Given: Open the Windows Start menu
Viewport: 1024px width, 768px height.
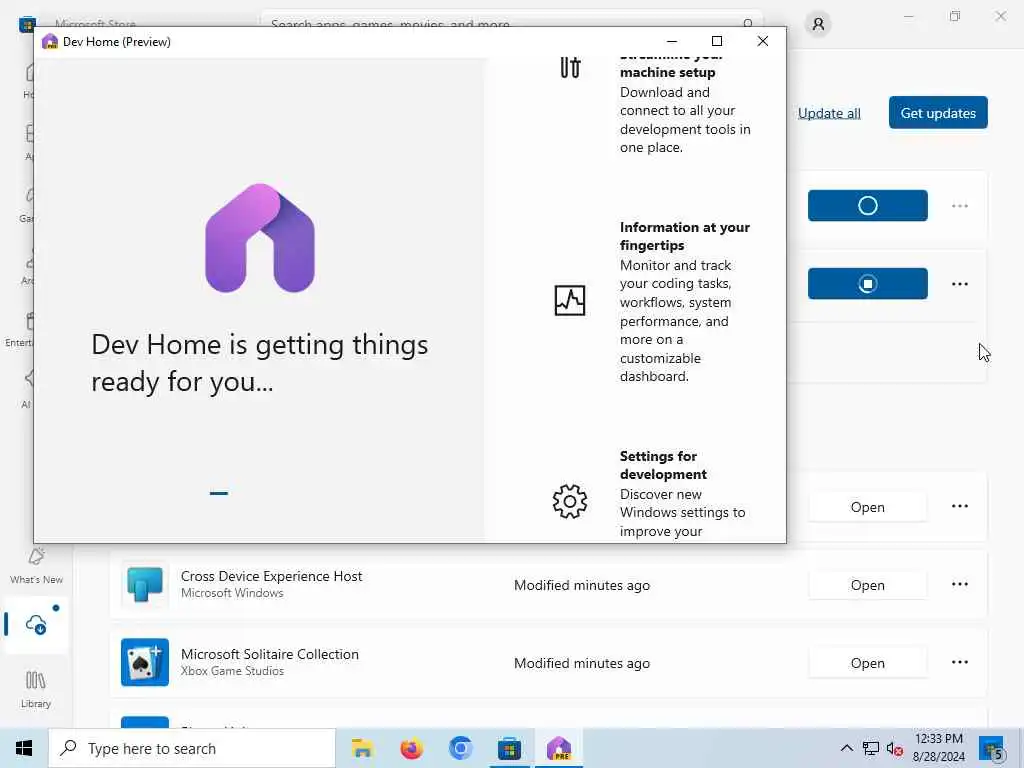Looking at the screenshot, I should pos(24,748).
